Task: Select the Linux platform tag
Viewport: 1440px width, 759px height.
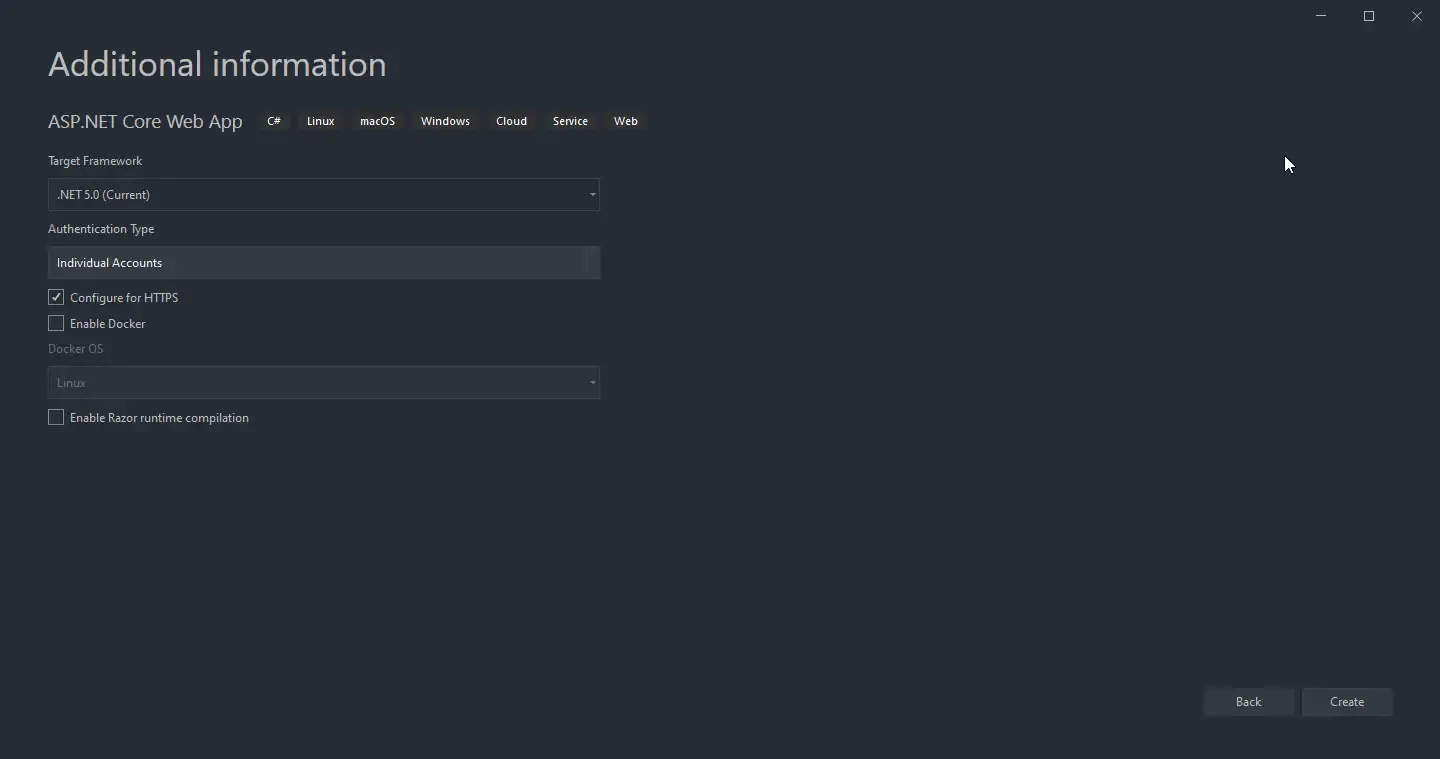Action: 320,121
